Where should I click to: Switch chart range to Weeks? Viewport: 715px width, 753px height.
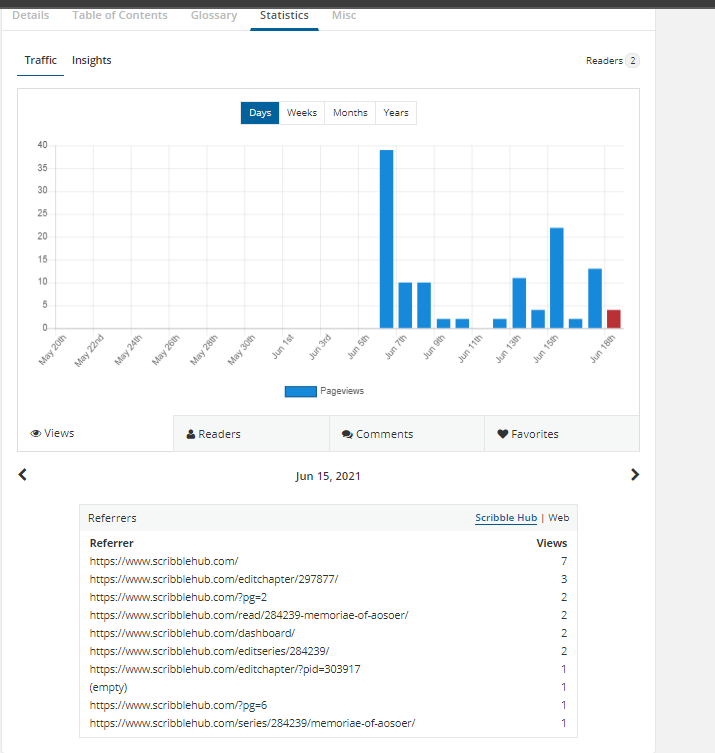pyautogui.click(x=302, y=113)
